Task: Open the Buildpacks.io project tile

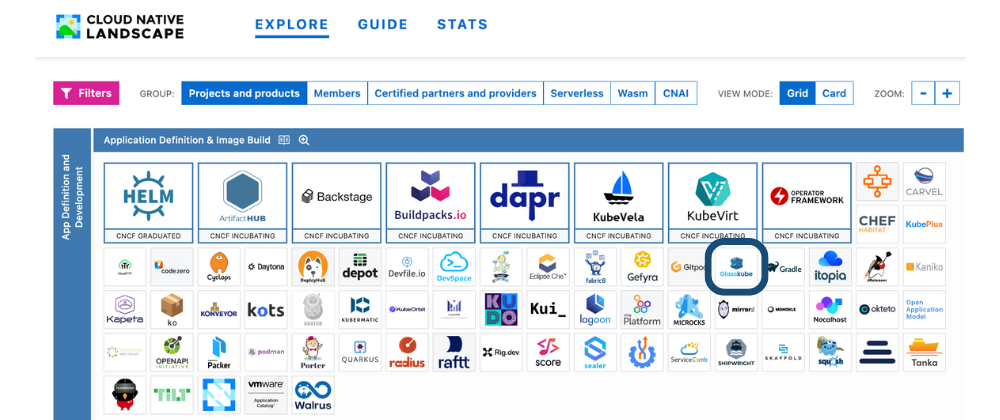Action: [x=430, y=202]
